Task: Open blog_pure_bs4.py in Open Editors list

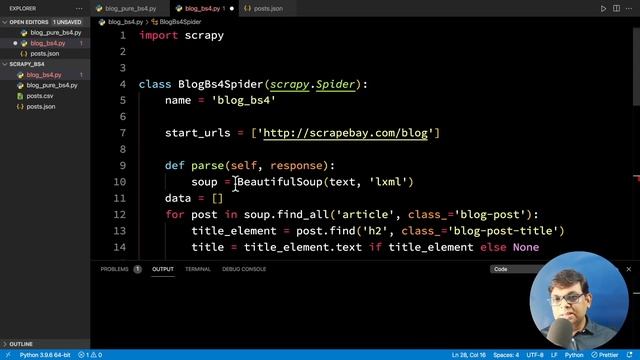Action: tap(56, 33)
